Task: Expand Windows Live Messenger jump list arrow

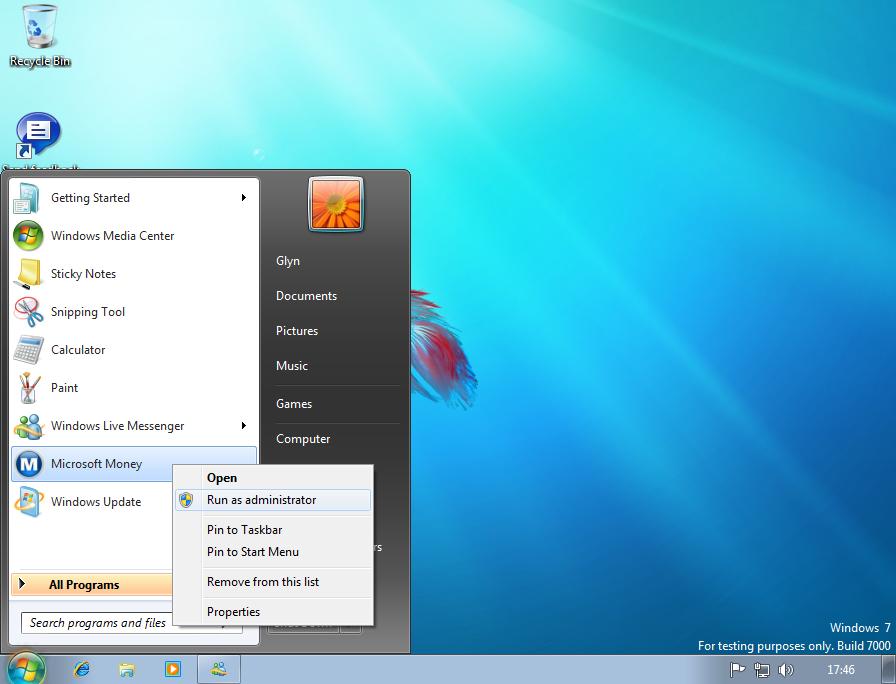Action: pyautogui.click(x=243, y=426)
